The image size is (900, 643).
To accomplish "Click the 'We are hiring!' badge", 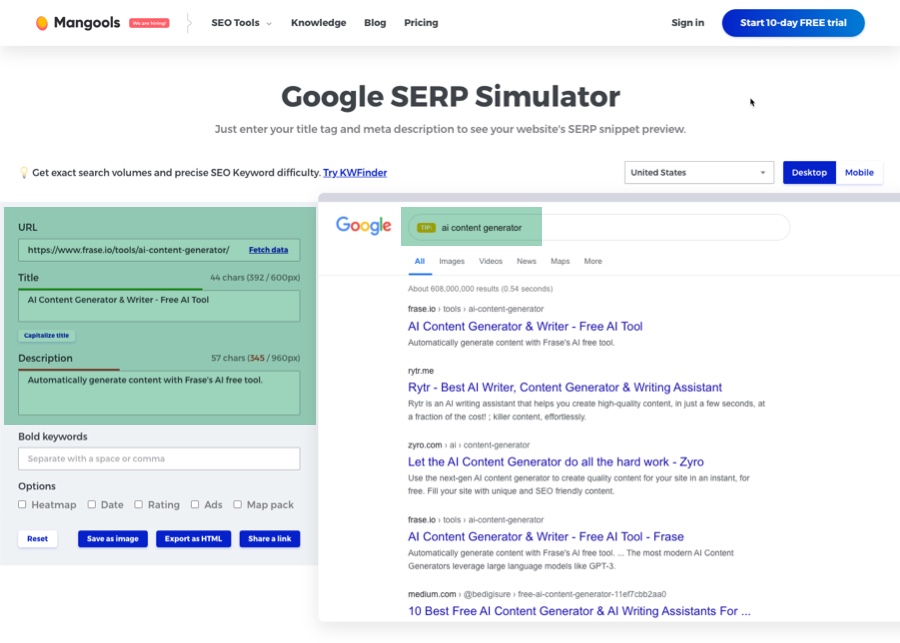I will (149, 23).
